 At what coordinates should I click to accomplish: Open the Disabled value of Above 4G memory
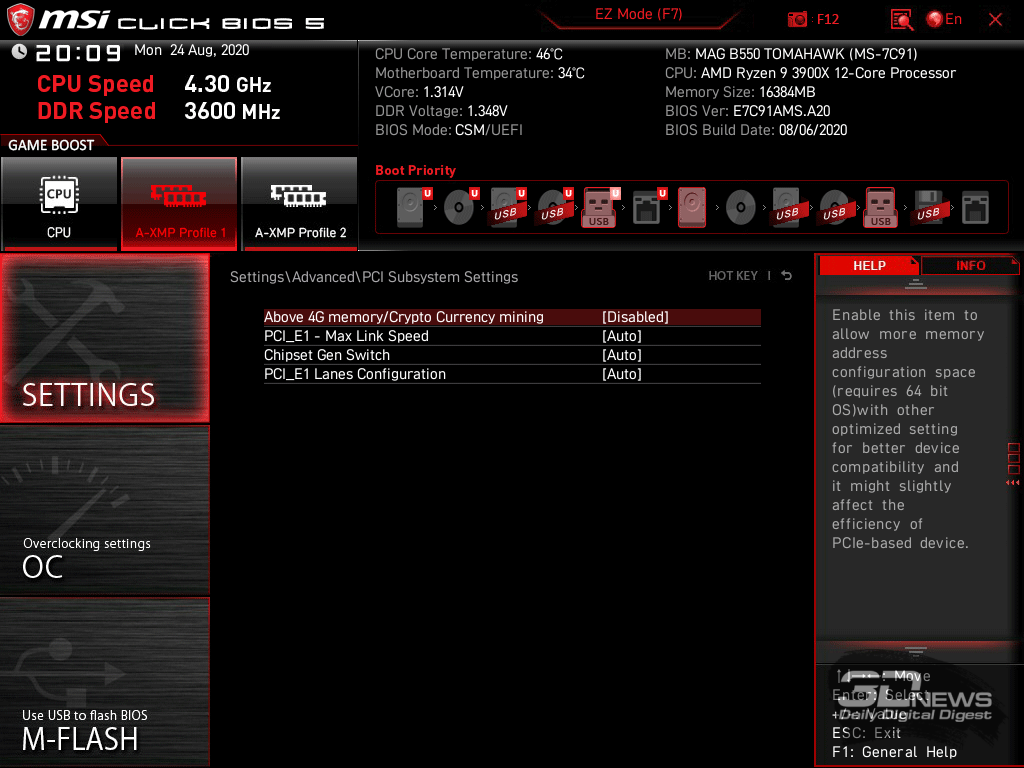pyautogui.click(x=635, y=317)
